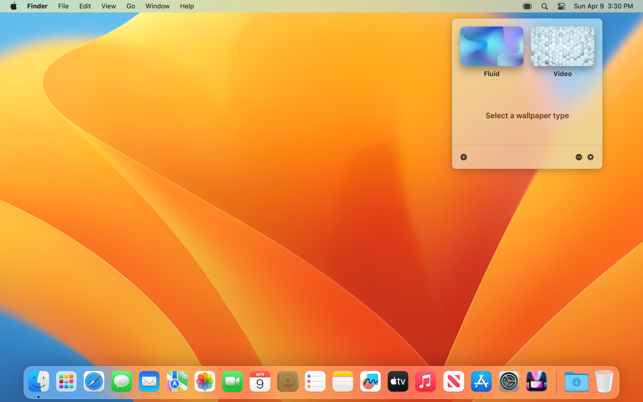
Task: Launch Reminders from the Dock
Action: click(315, 381)
